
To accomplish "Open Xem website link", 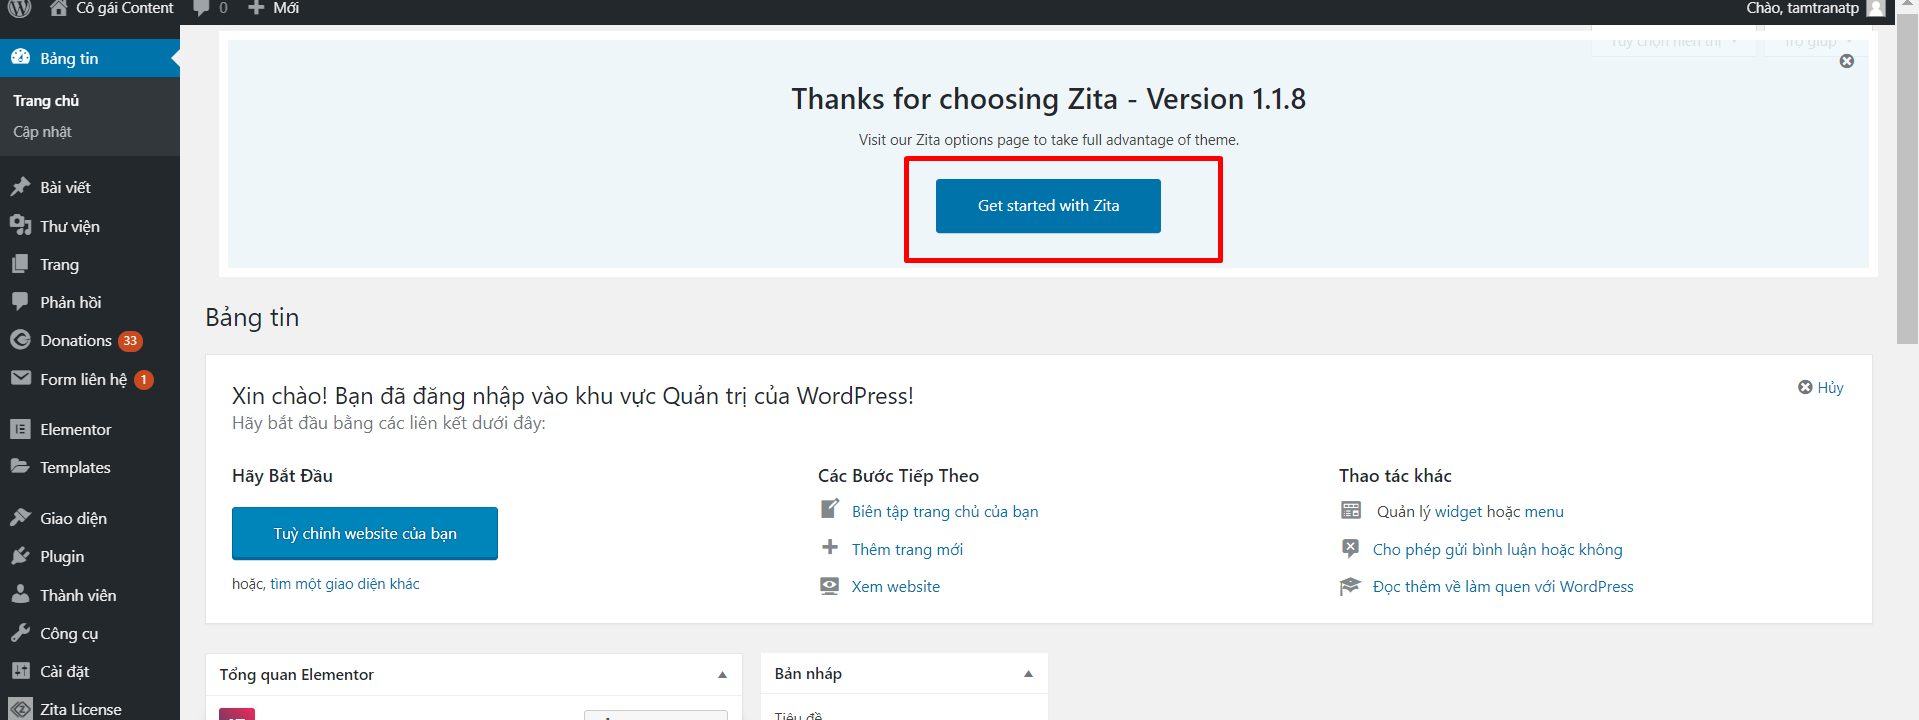I will pos(896,587).
